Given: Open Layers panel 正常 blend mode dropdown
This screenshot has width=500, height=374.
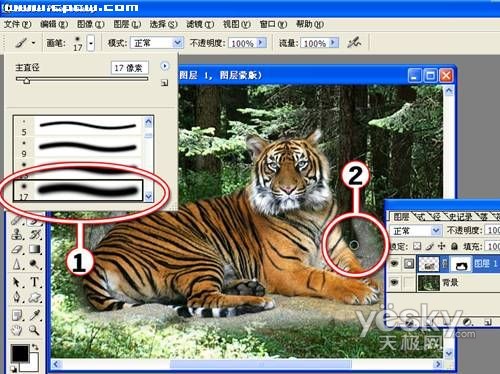Looking at the screenshot, I should tap(435, 231).
